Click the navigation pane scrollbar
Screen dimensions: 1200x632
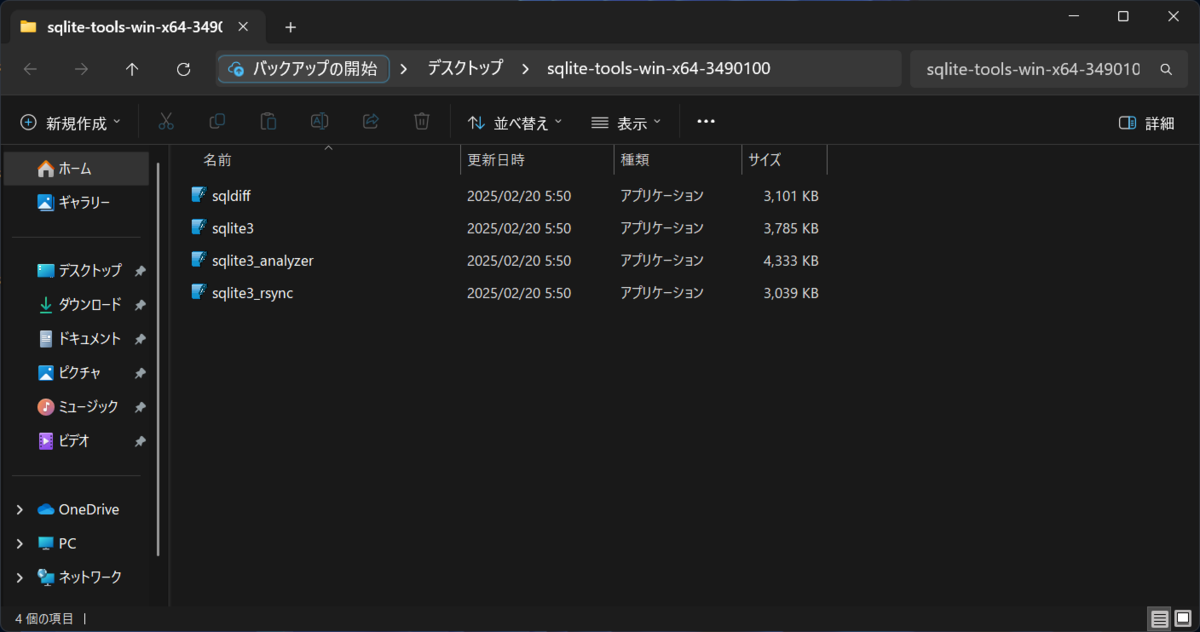tap(158, 360)
